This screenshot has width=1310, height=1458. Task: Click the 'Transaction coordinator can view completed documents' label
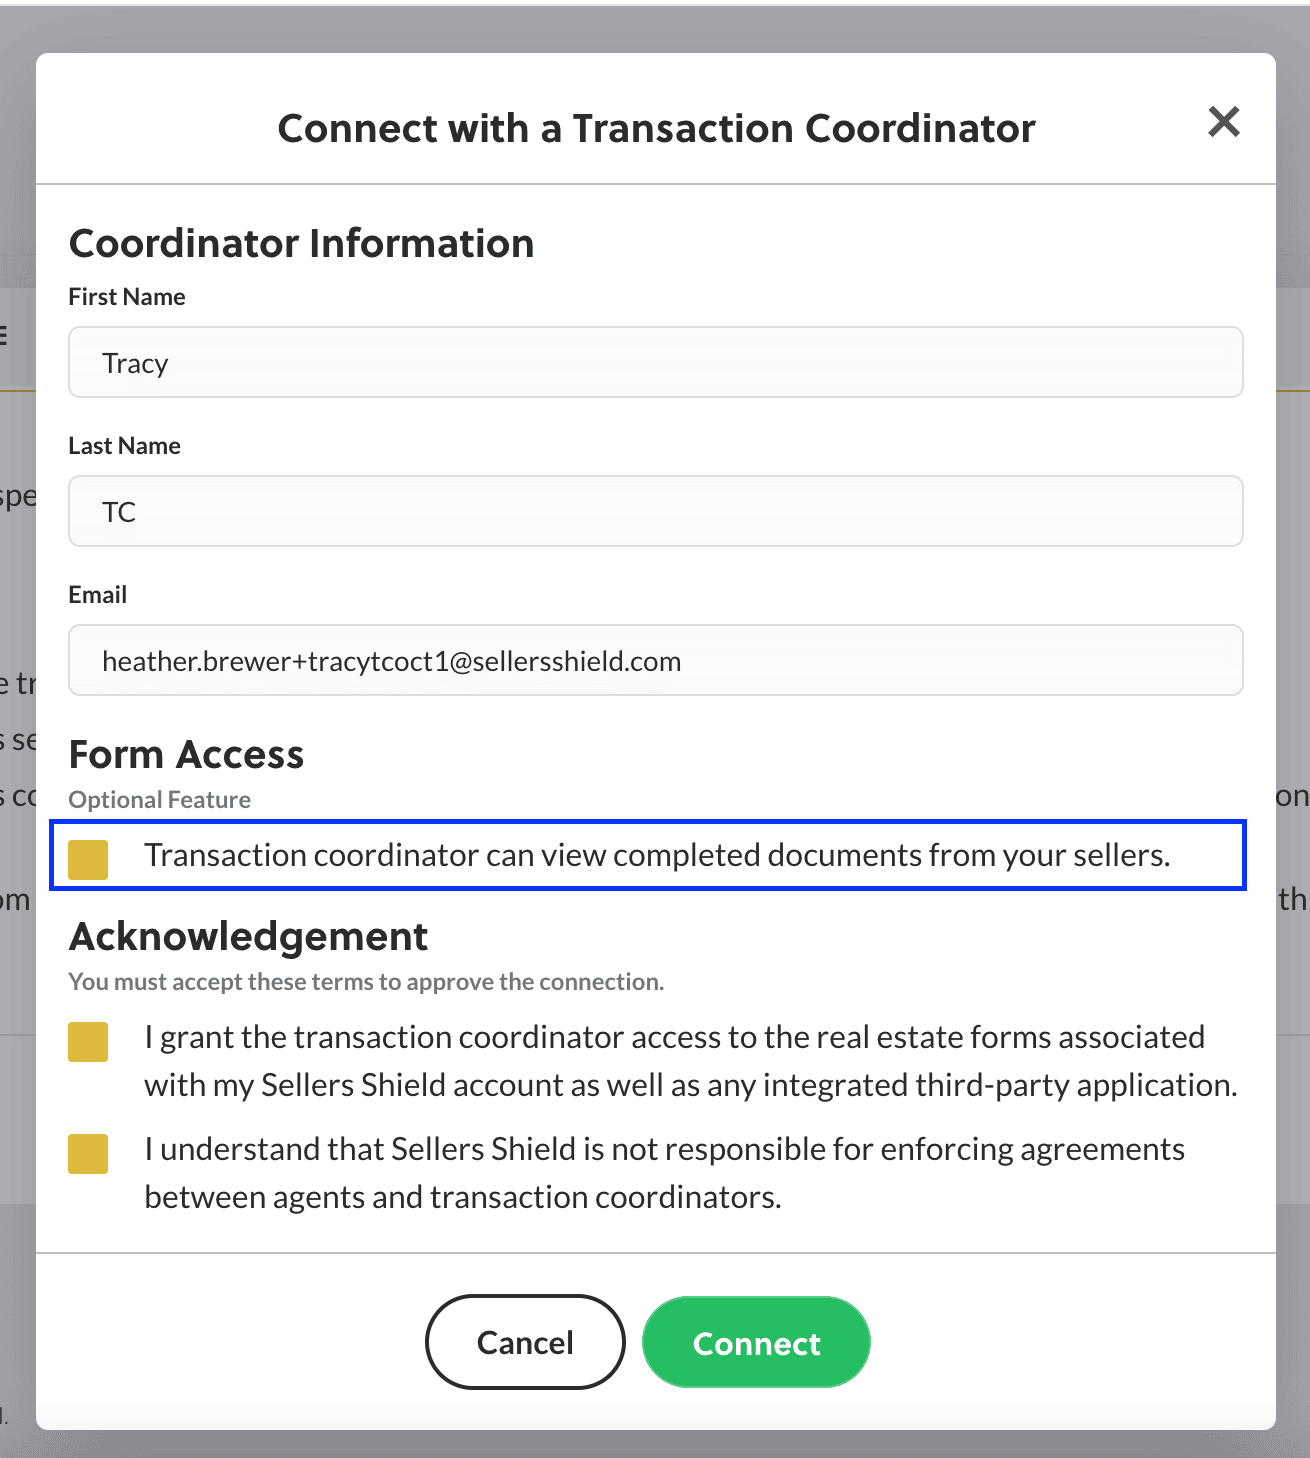click(x=657, y=855)
